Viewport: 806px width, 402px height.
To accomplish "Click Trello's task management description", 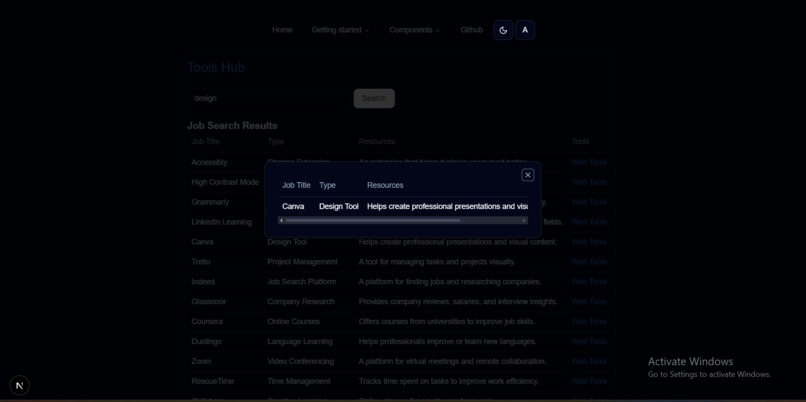I will pyautogui.click(x=437, y=262).
